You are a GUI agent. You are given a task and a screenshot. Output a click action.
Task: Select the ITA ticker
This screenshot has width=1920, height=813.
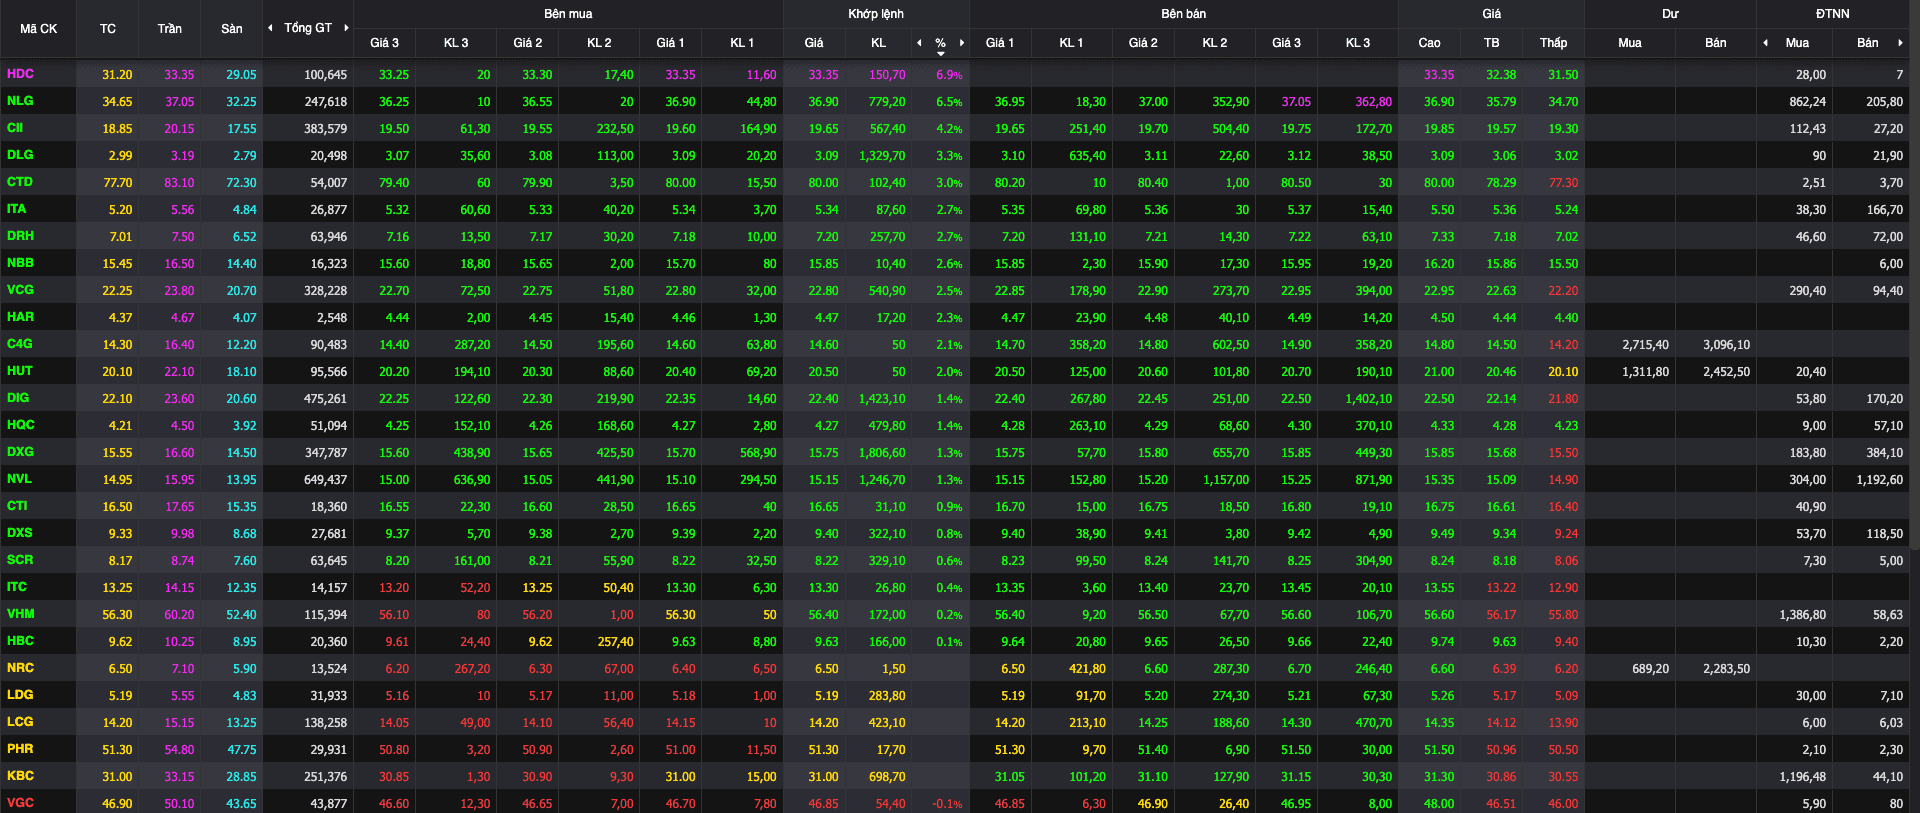[17, 209]
